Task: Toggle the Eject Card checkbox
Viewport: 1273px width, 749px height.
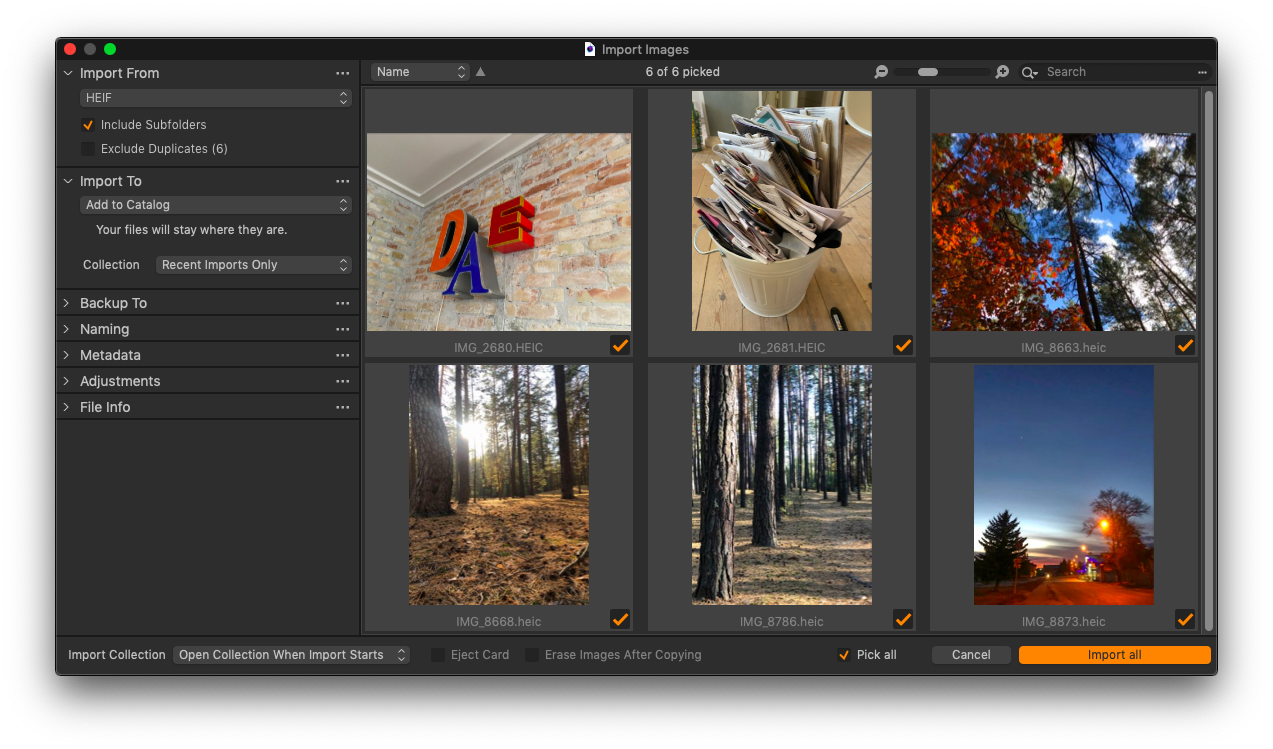Action: tap(438, 655)
